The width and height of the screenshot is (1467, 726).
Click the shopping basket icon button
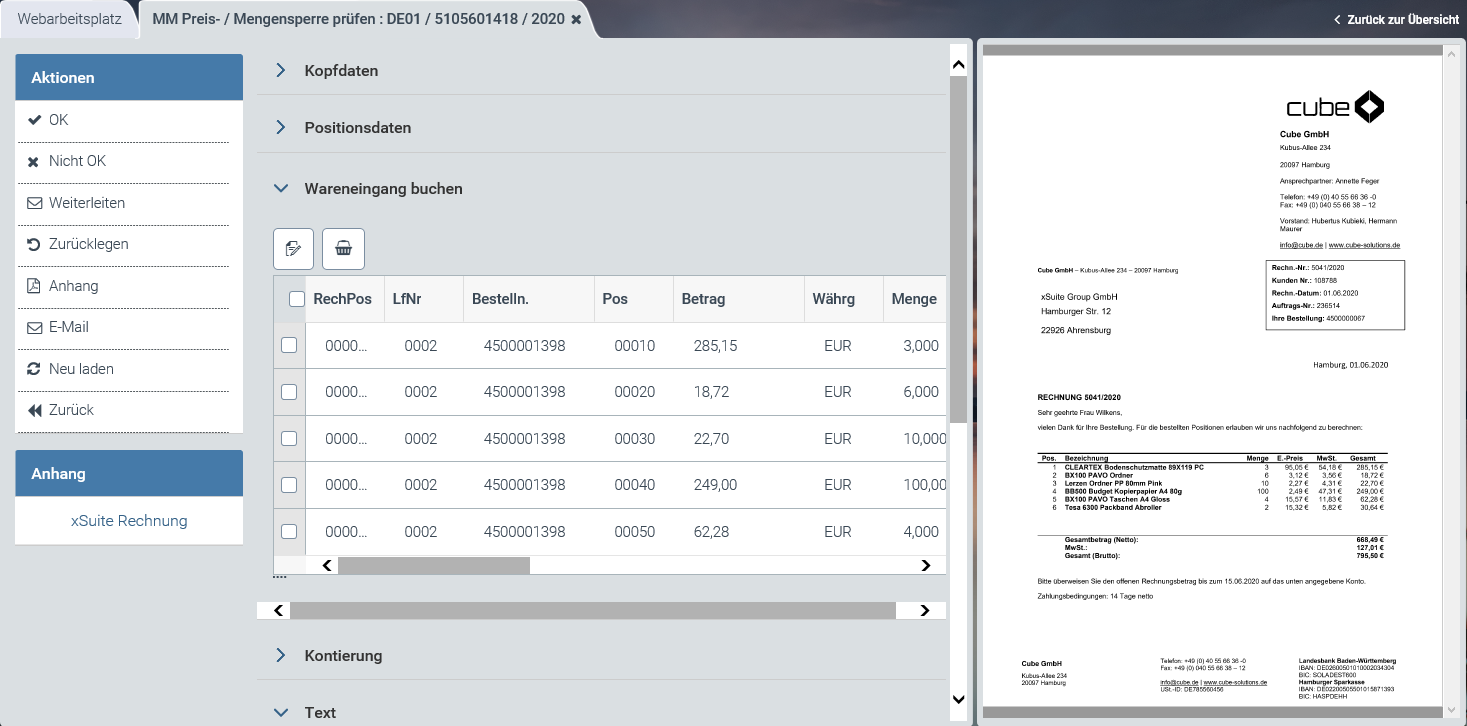[x=343, y=249]
